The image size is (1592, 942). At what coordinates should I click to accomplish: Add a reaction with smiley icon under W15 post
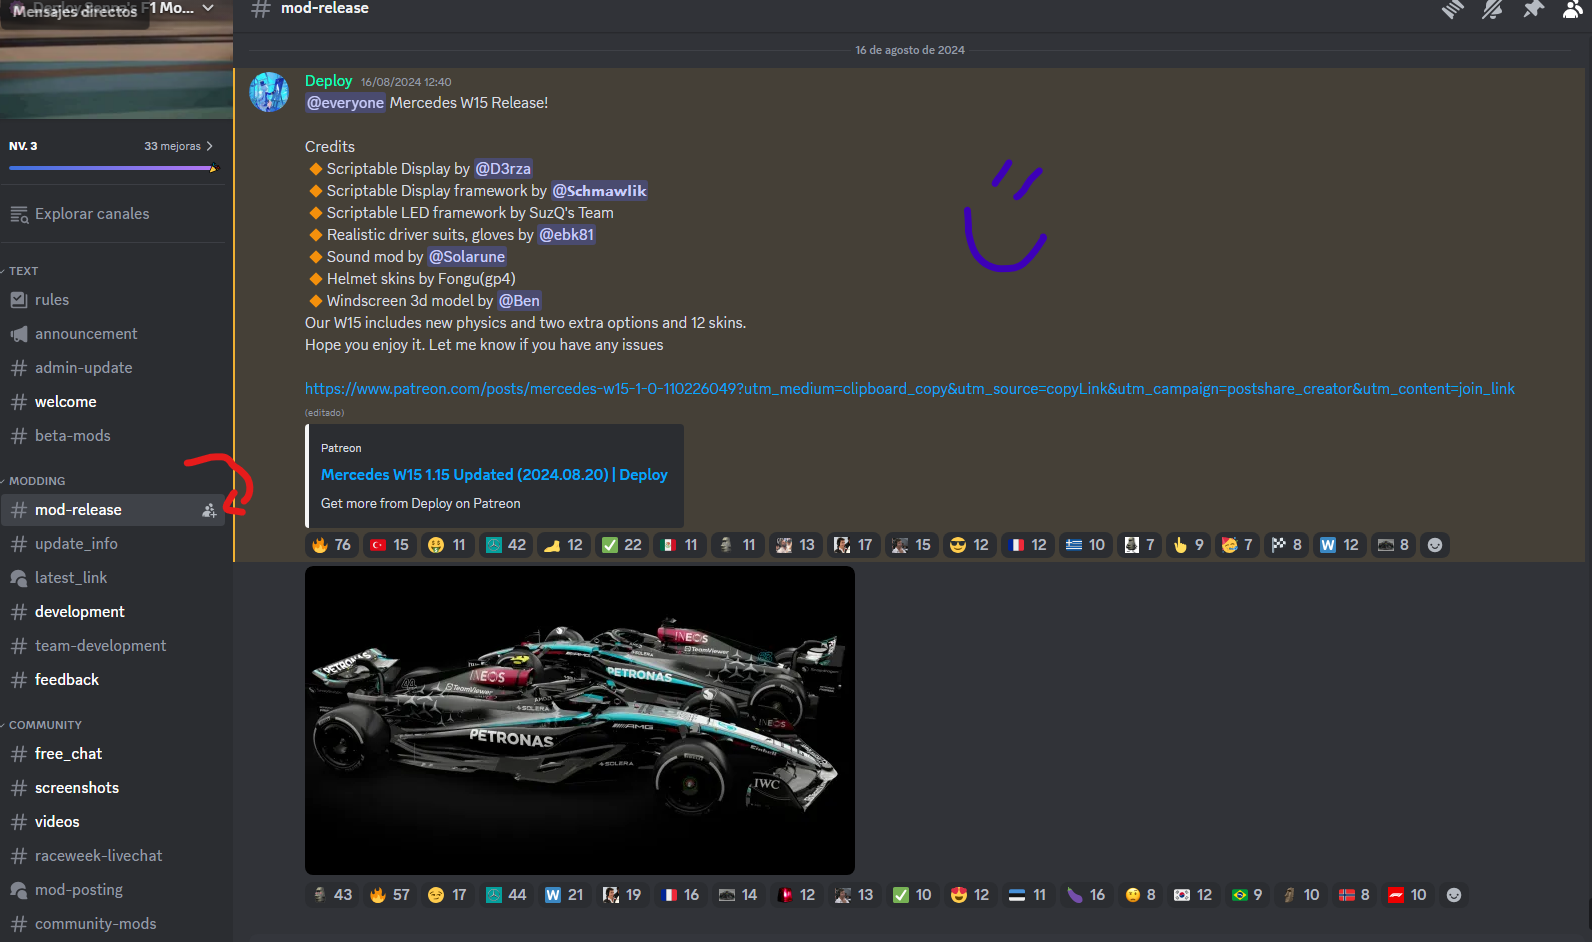tap(1435, 545)
